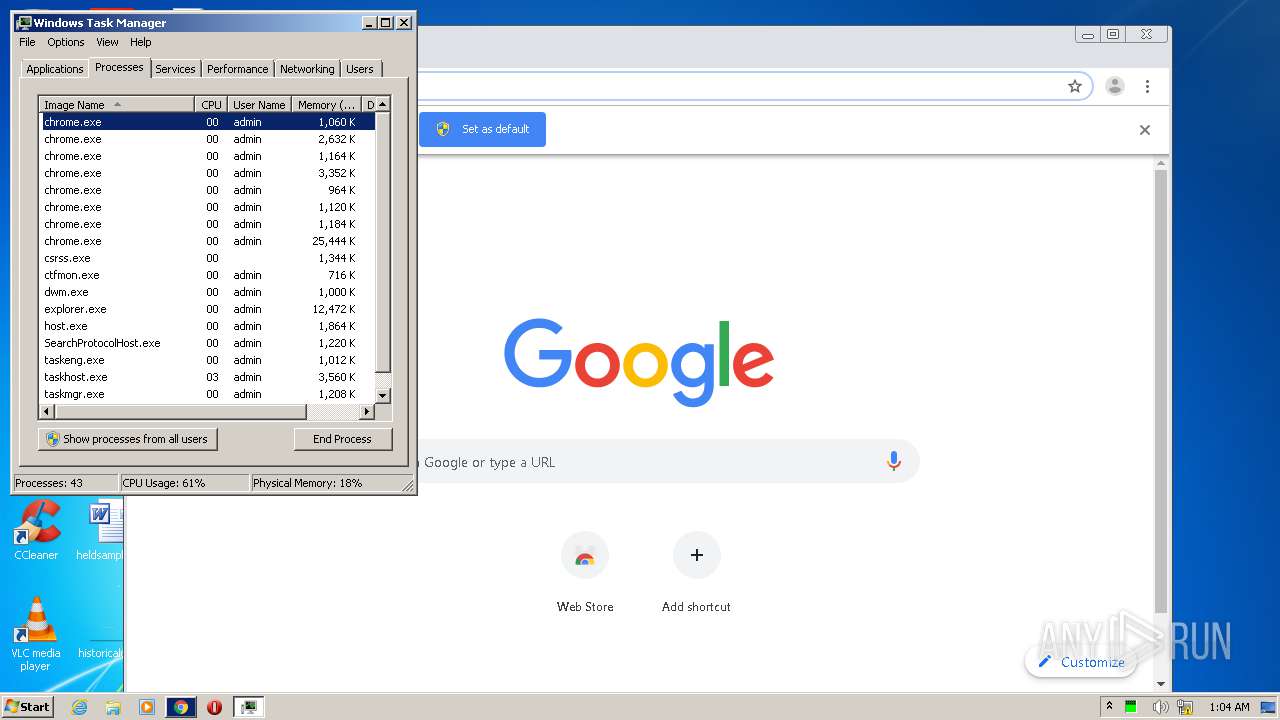This screenshot has height=720, width=1280.
Task: Switch to the Networking tab
Action: (307, 69)
